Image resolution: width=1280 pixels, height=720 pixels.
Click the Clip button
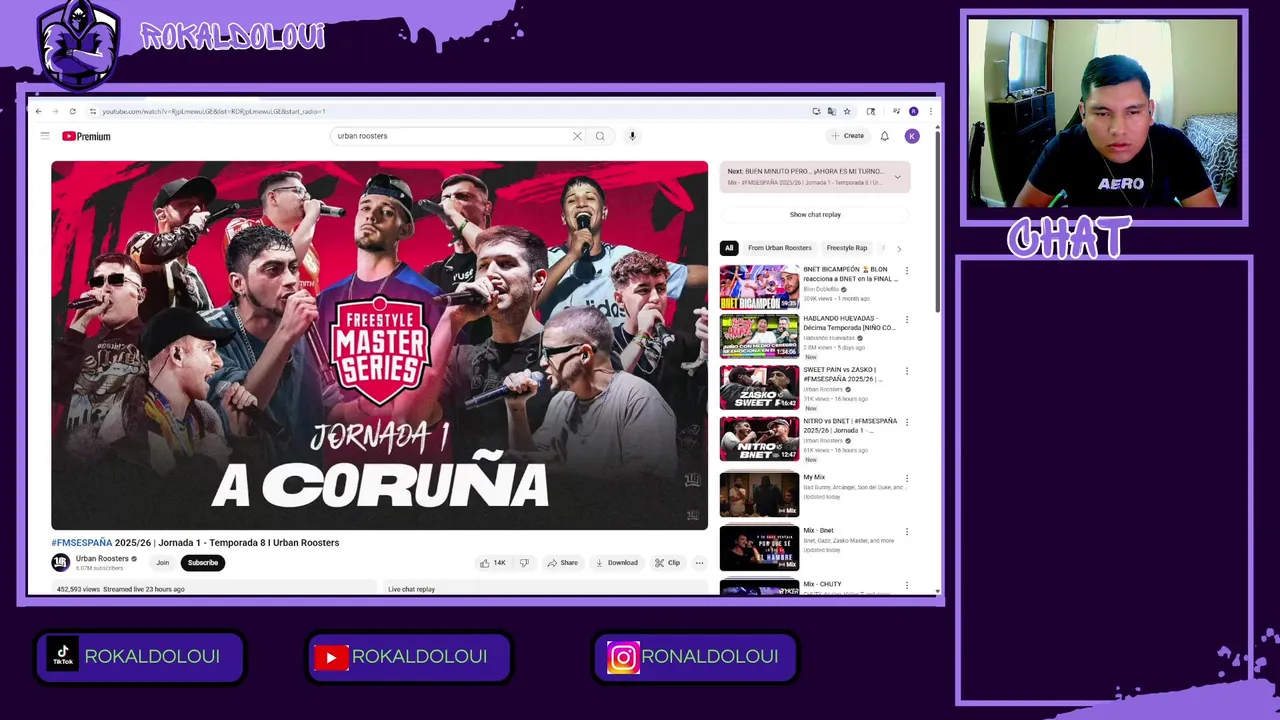tap(667, 562)
